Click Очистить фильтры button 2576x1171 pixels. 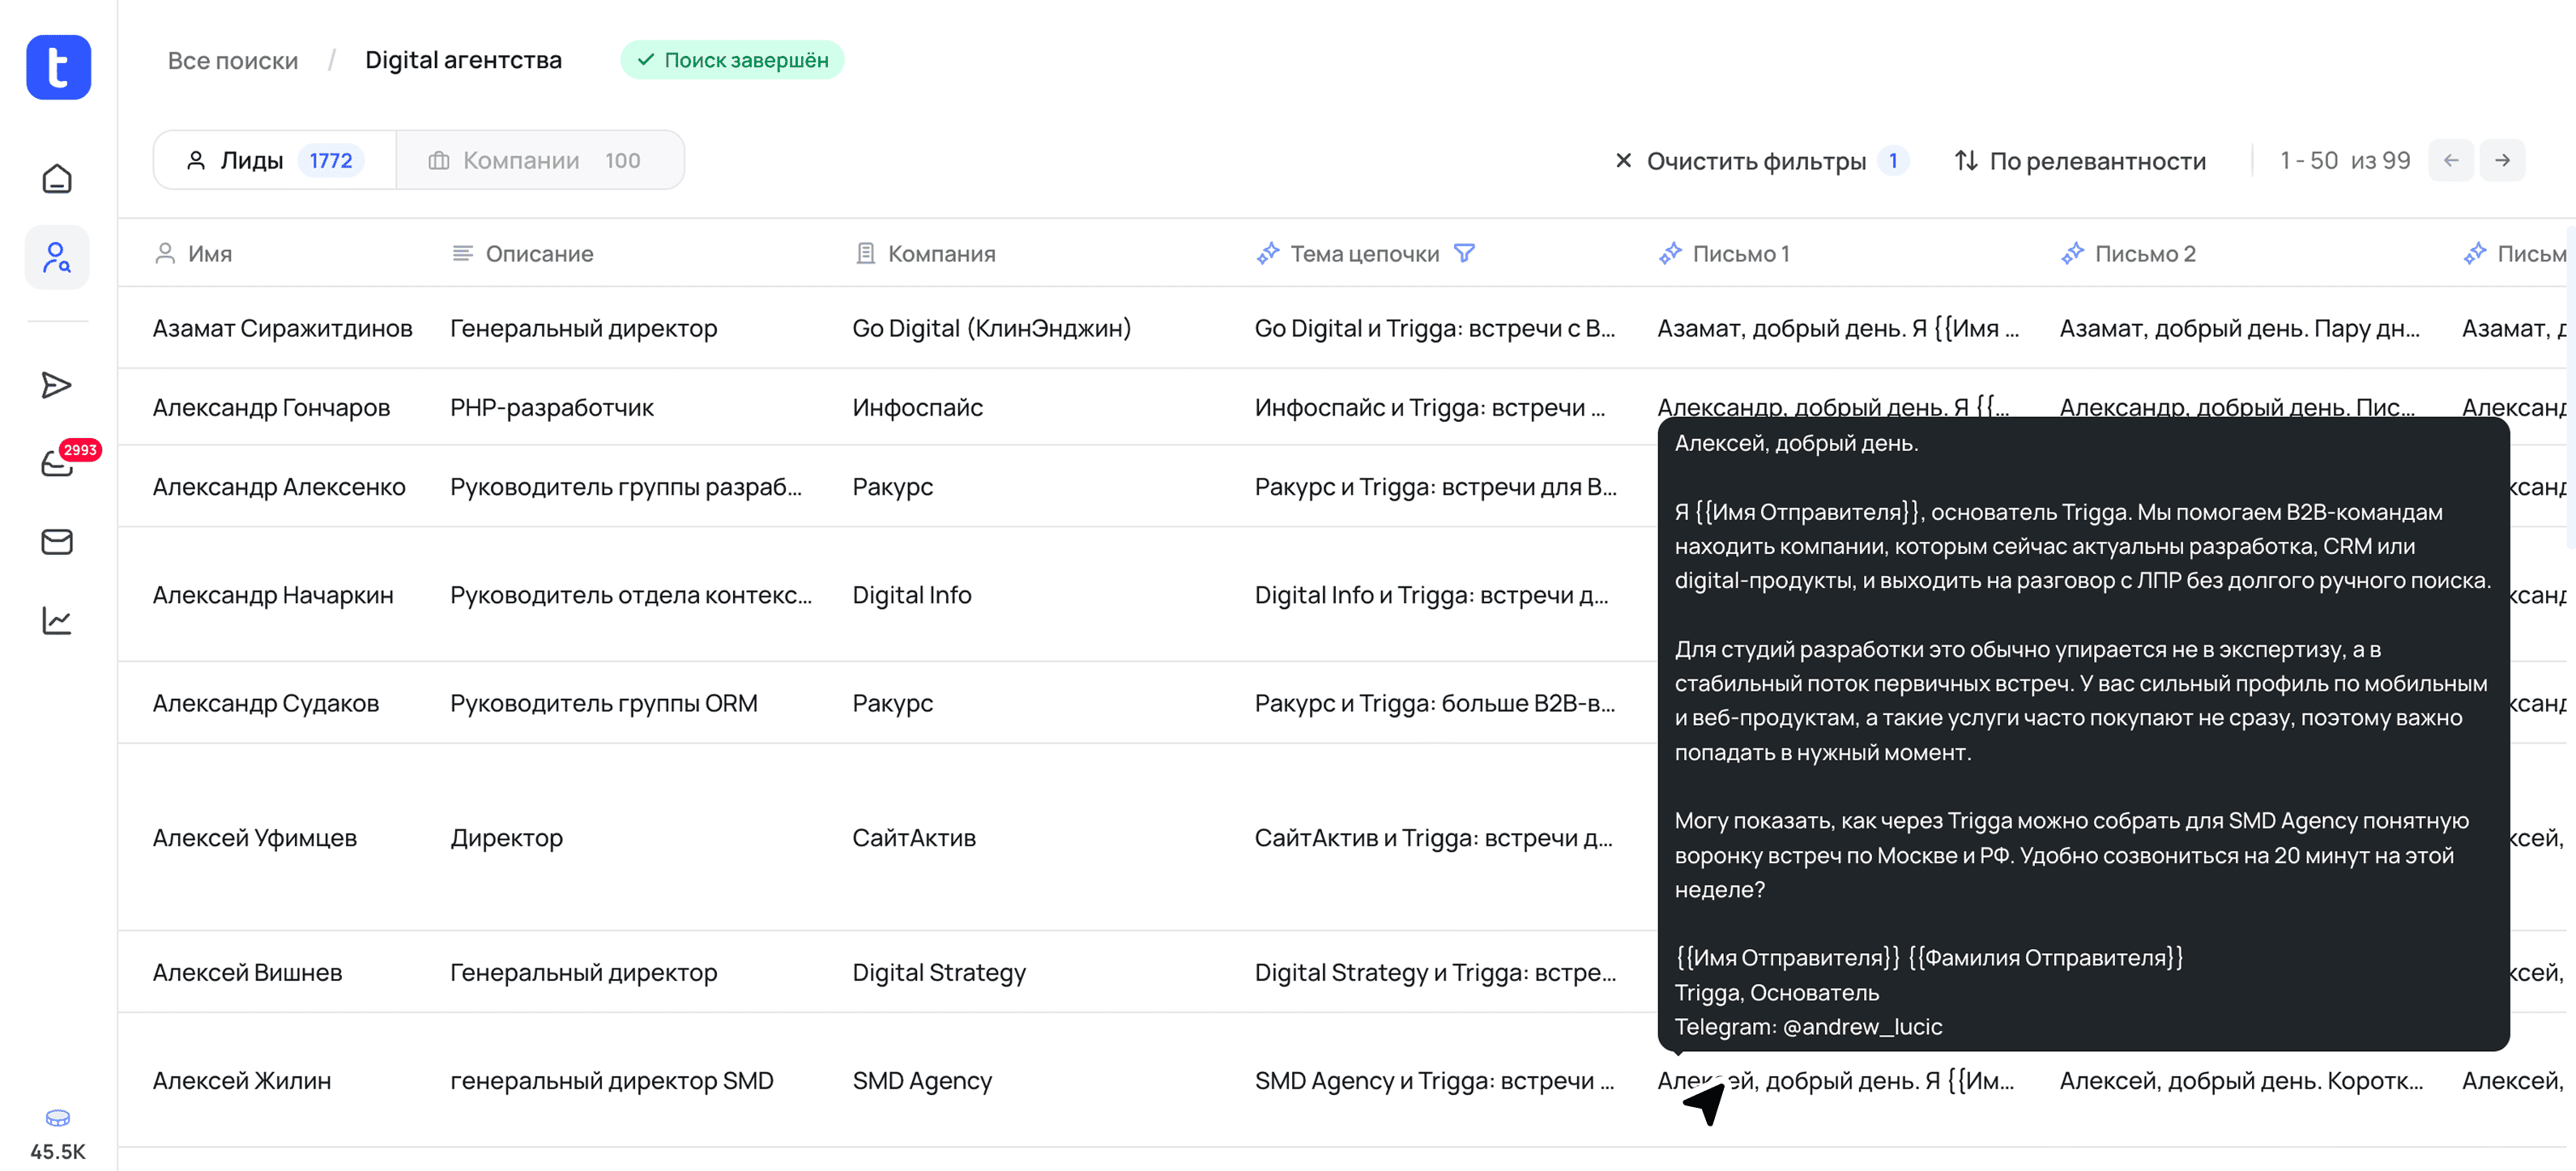[x=1761, y=161]
